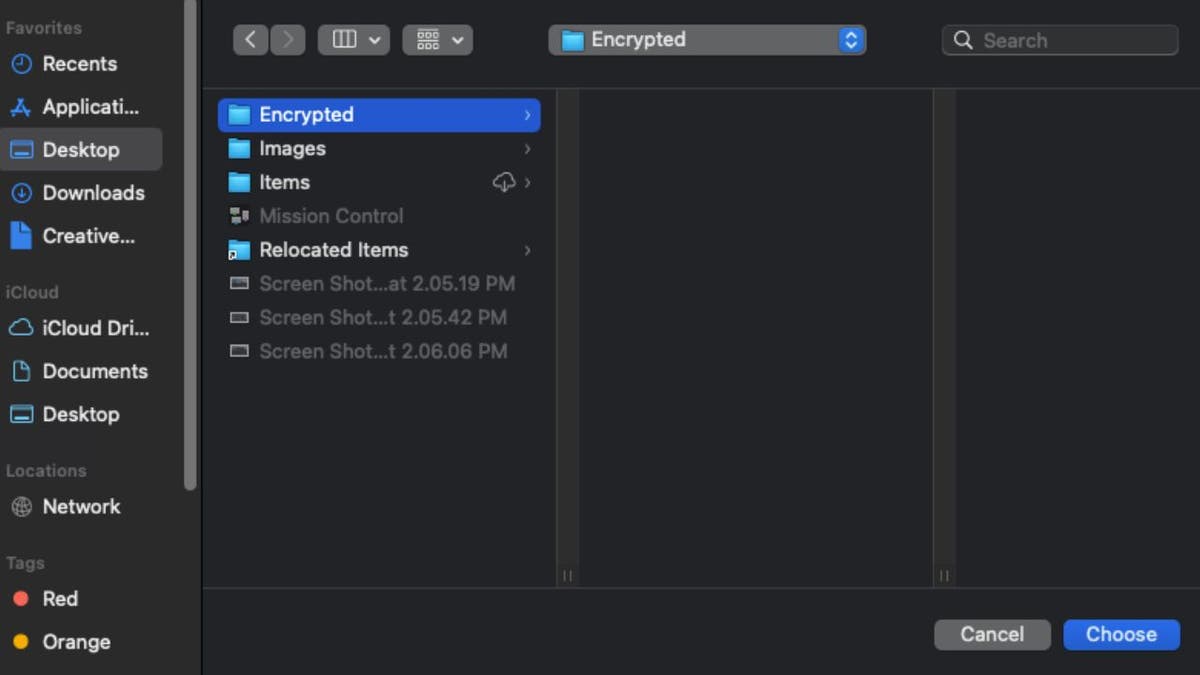Click the Cancel button

(x=992, y=634)
